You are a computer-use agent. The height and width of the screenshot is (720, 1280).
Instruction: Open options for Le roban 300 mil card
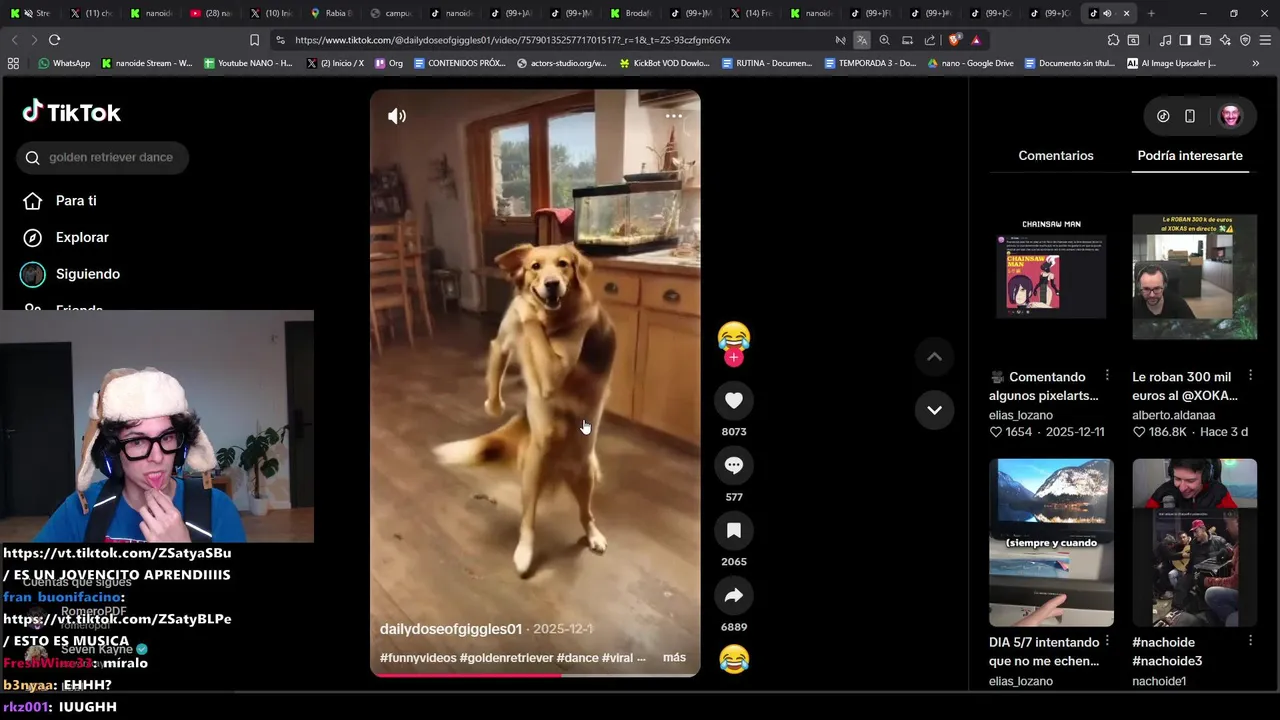1250,376
